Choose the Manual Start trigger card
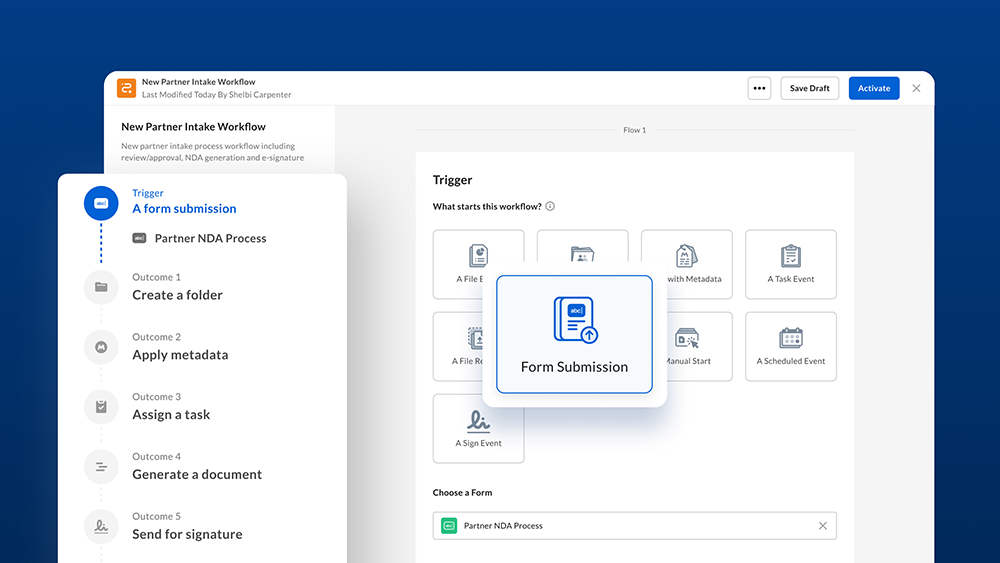Image resolution: width=1000 pixels, height=563 pixels. click(699, 346)
